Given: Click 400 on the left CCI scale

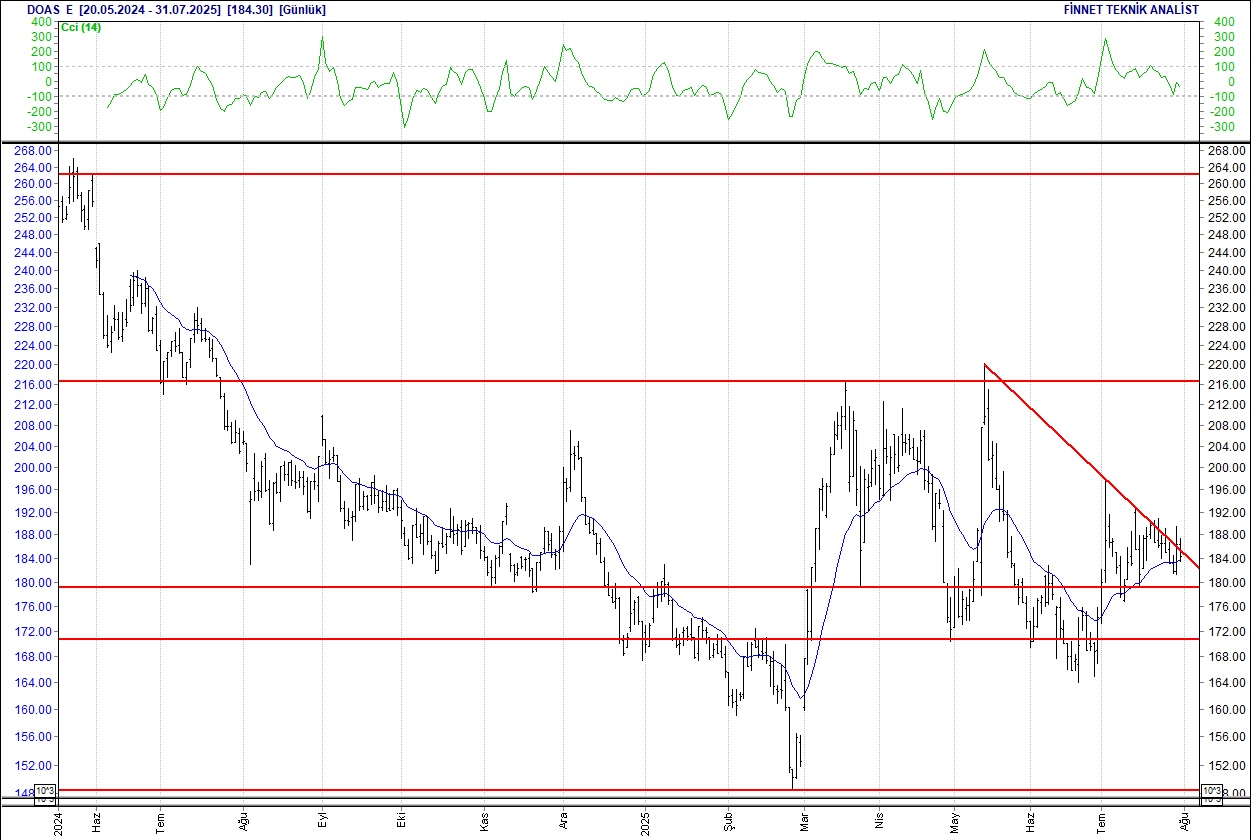Looking at the screenshot, I should [x=42, y=21].
